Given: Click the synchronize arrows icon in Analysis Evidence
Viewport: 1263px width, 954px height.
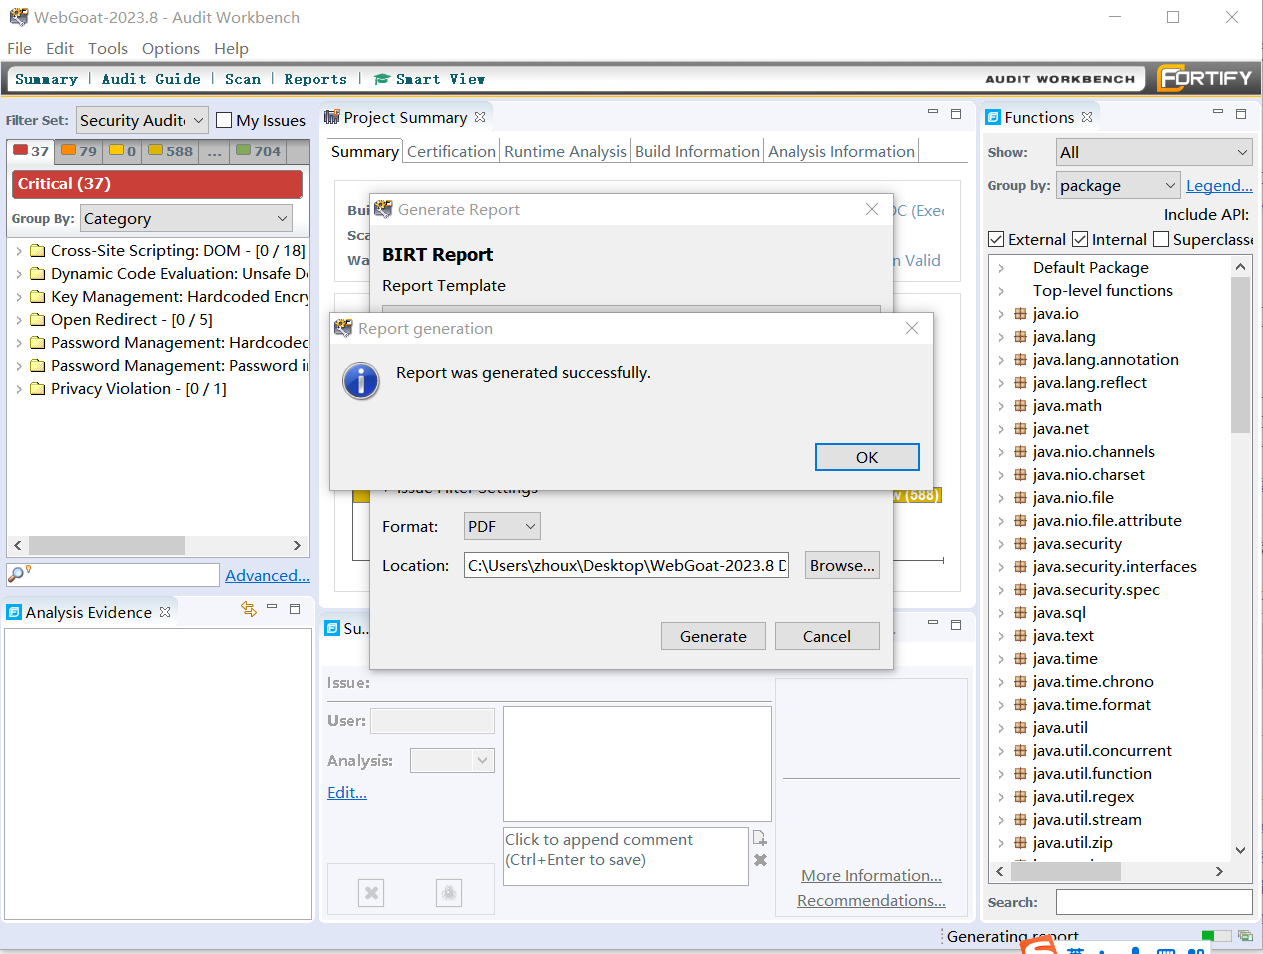Looking at the screenshot, I should point(249,609).
